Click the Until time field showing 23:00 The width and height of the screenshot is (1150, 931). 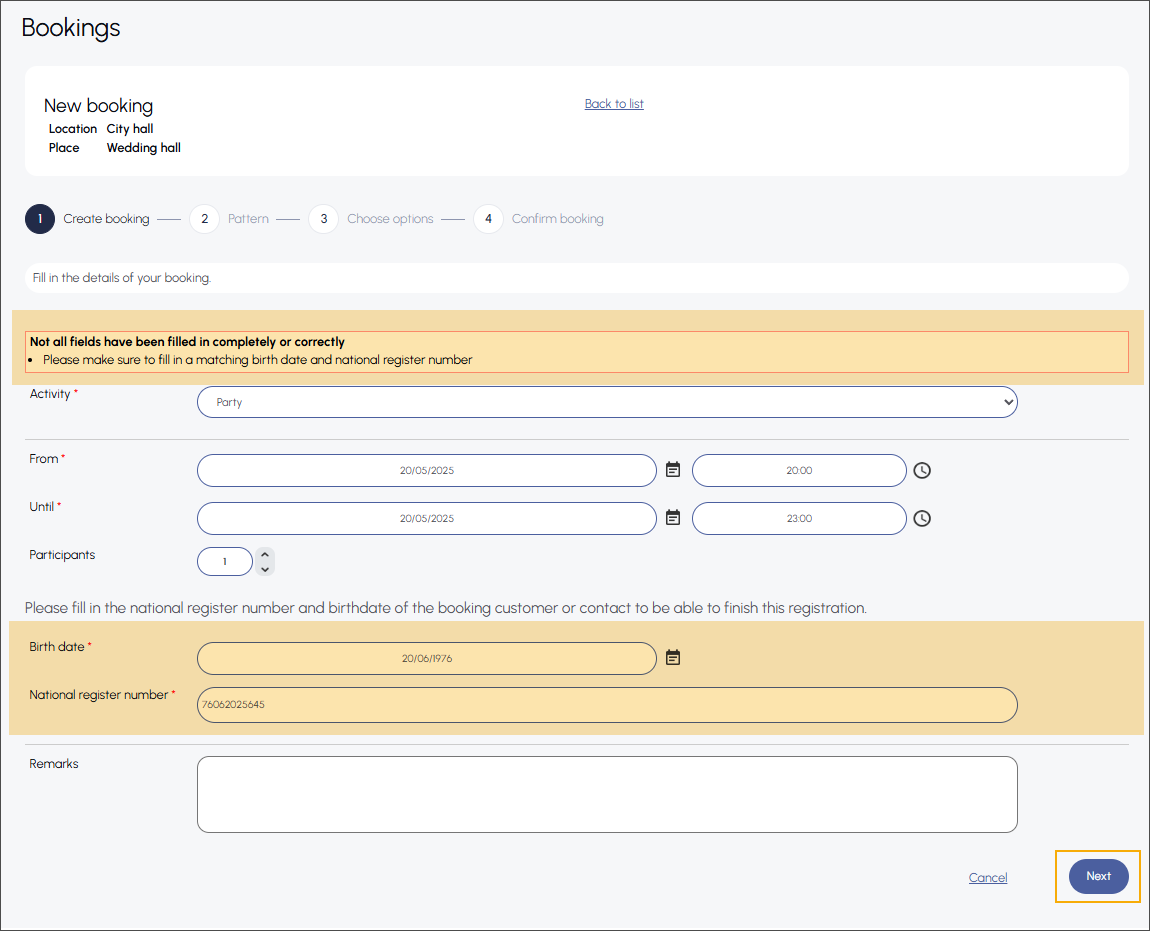pyautogui.click(x=799, y=518)
